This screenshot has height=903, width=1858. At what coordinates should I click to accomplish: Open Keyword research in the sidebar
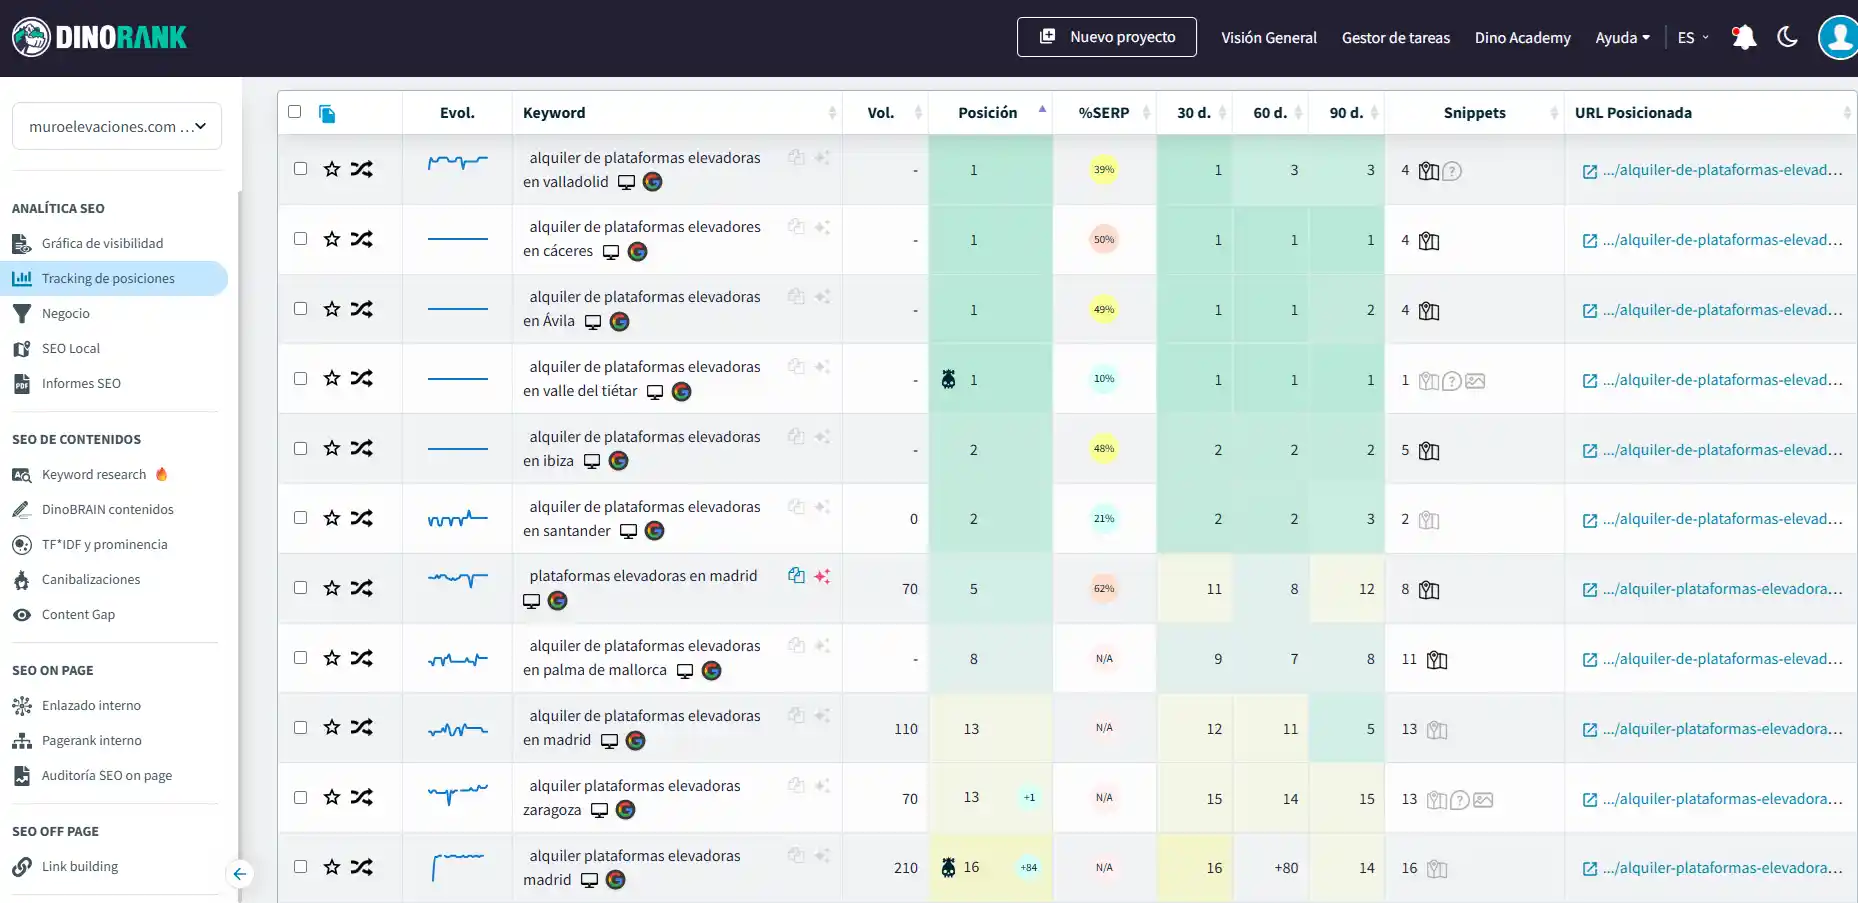(x=94, y=475)
